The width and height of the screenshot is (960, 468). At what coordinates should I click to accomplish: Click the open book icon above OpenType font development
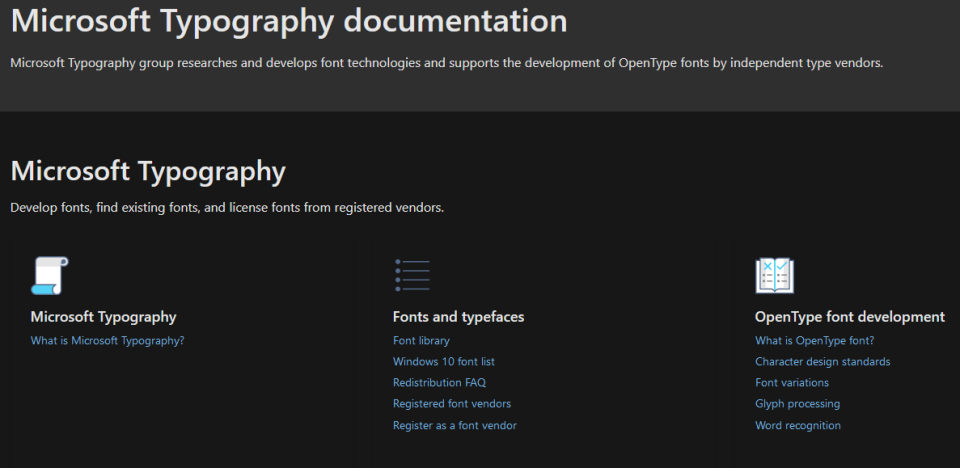pyautogui.click(x=774, y=276)
